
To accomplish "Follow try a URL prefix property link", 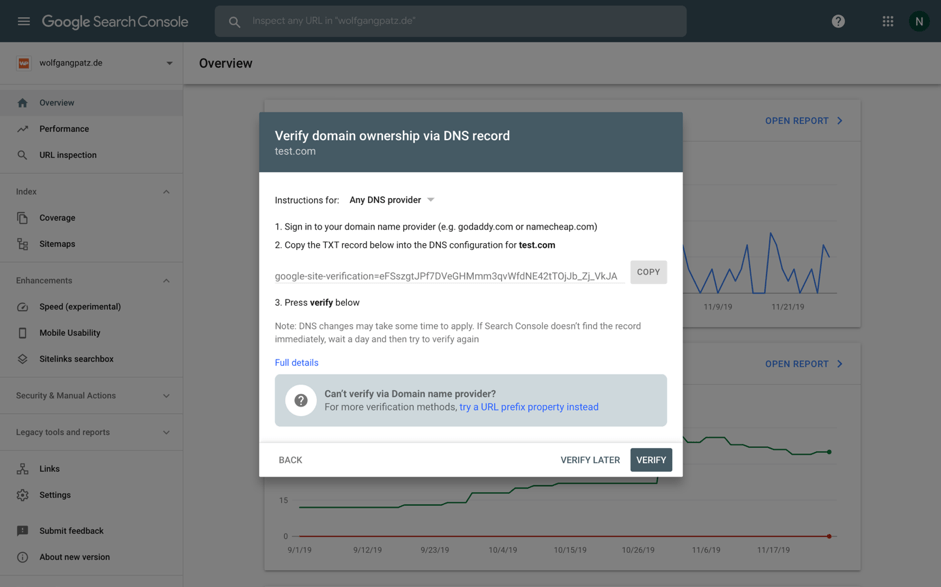I will [x=529, y=407].
